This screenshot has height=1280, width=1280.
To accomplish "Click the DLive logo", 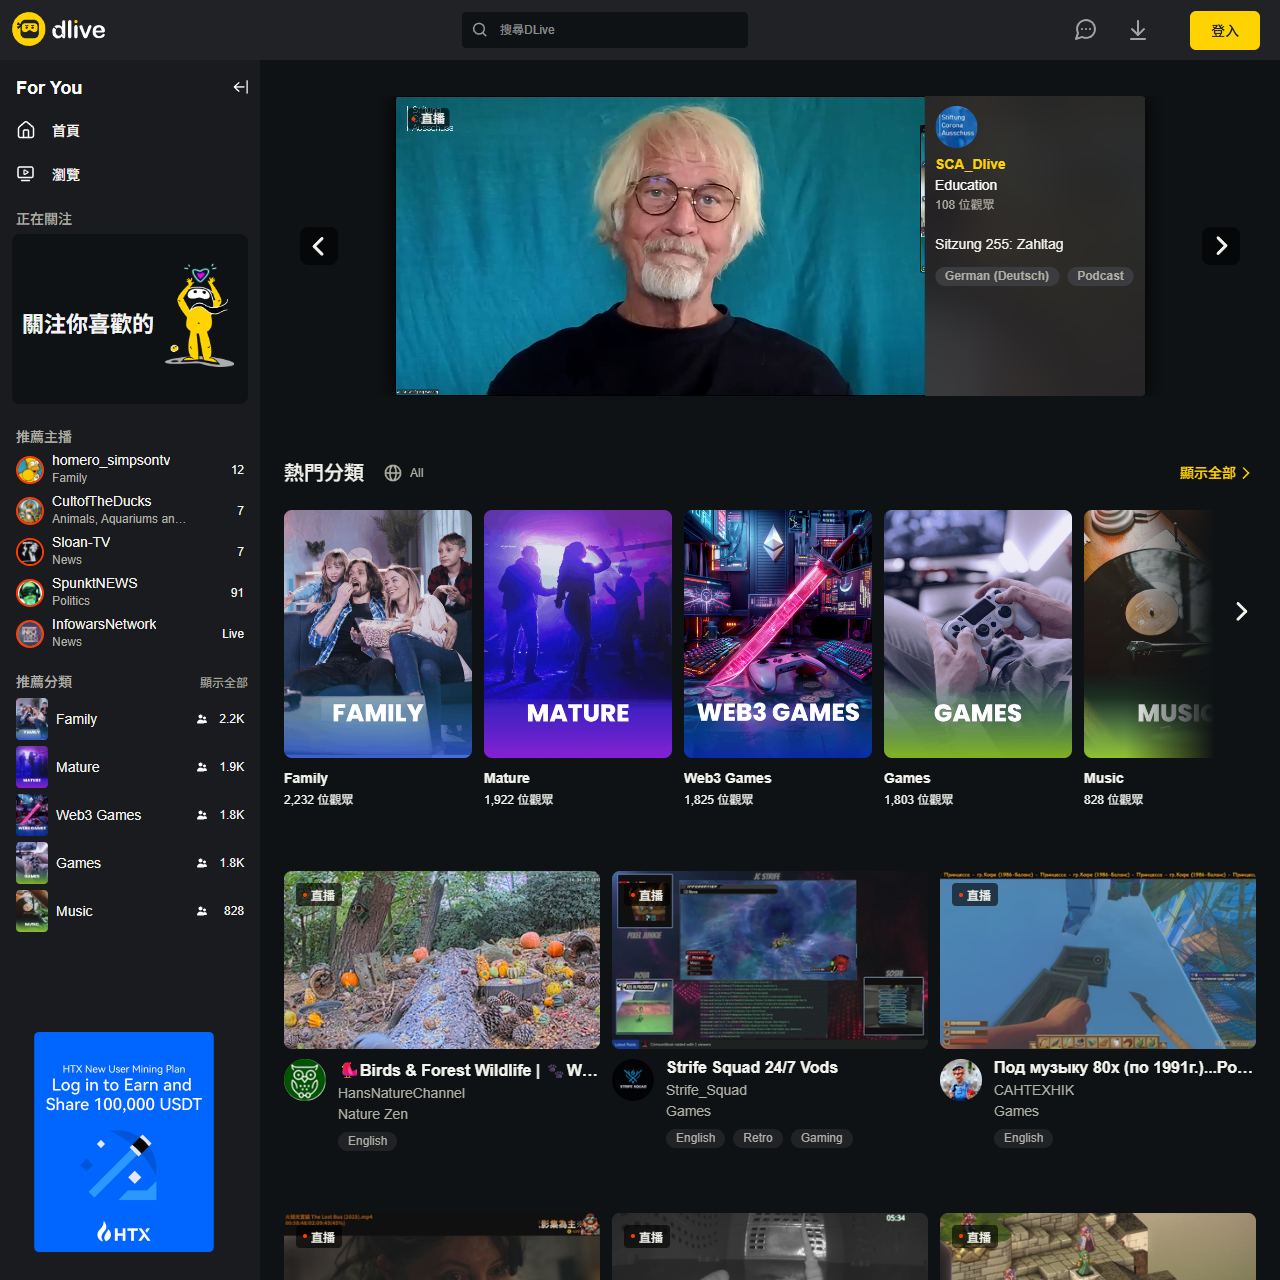I will [x=58, y=29].
